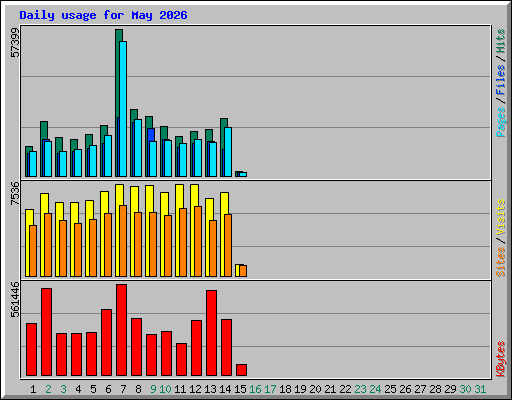Click day 16 on the x-axis
512x400 pixels.
[x=255, y=389]
